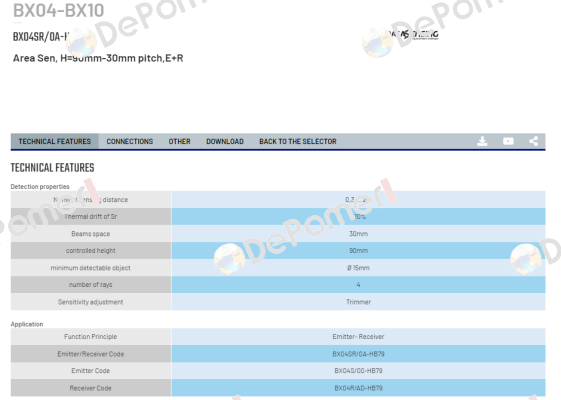Screen dimensions: 561x400
Task: Click the Receiver Code BX04R/AD-HB79 value
Action: coord(358,388)
